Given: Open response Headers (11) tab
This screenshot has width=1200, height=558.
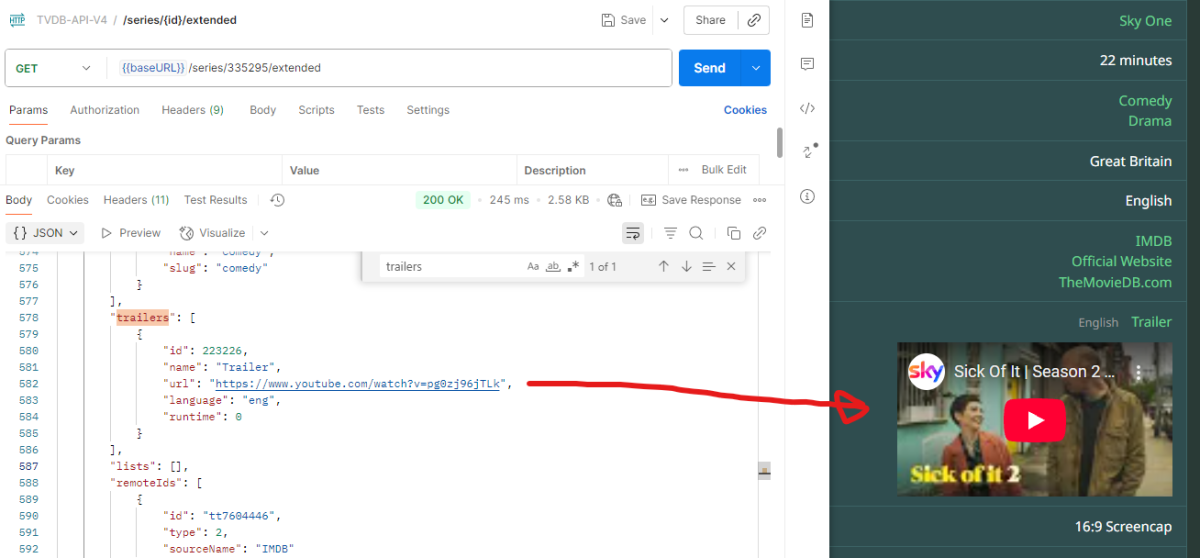Looking at the screenshot, I should (136, 200).
